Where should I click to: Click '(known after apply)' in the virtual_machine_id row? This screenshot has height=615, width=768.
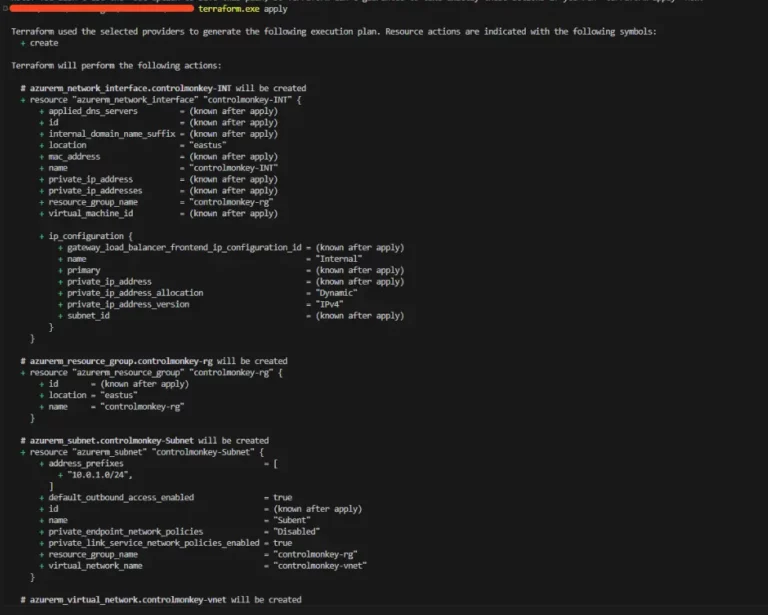[234, 213]
